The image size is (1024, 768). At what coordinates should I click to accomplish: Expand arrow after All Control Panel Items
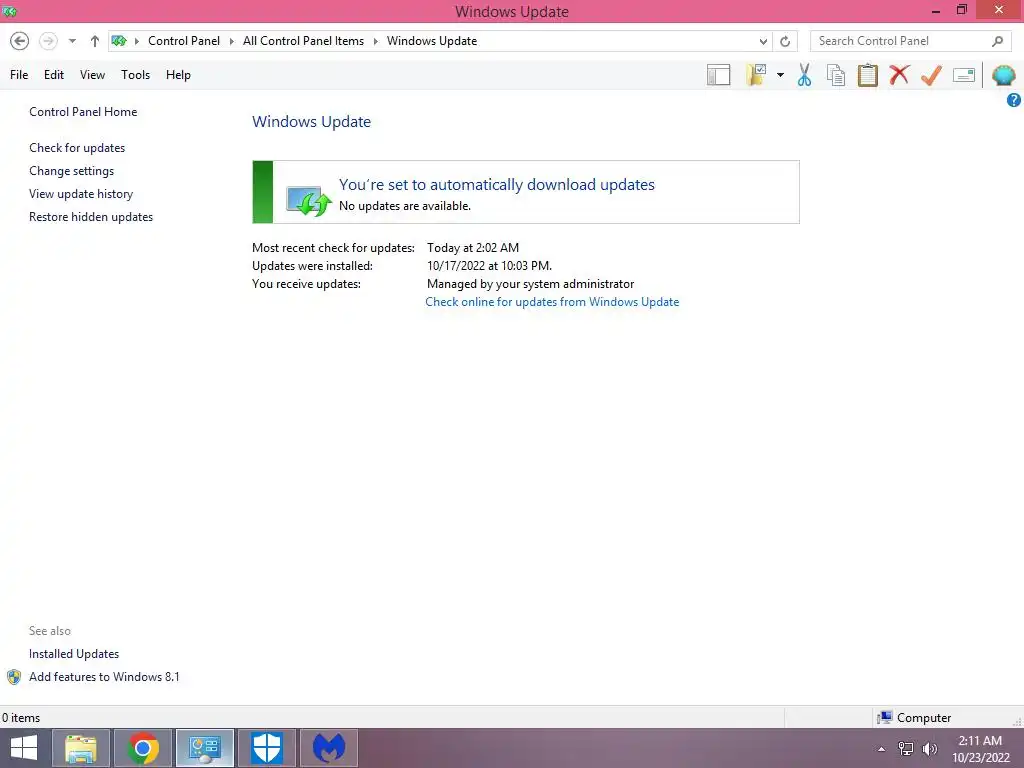click(376, 41)
